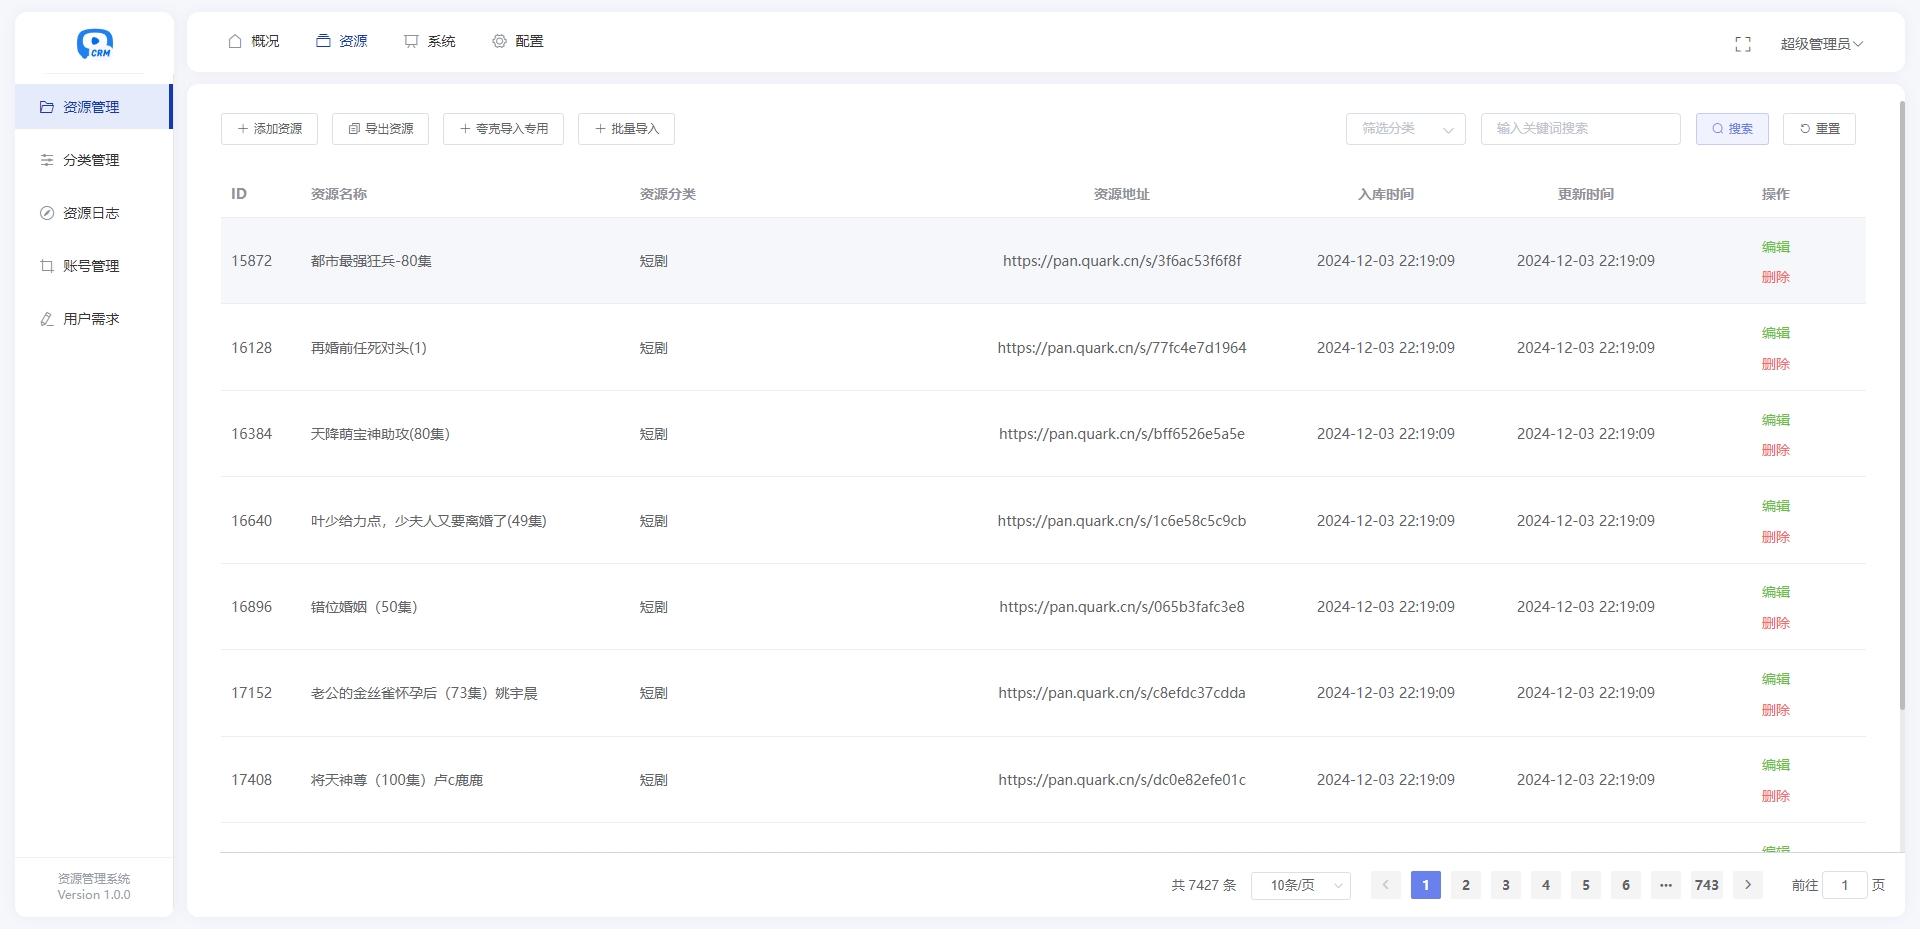
Task: Click the 搜索 button with magnifier icon
Action: pyautogui.click(x=1731, y=129)
